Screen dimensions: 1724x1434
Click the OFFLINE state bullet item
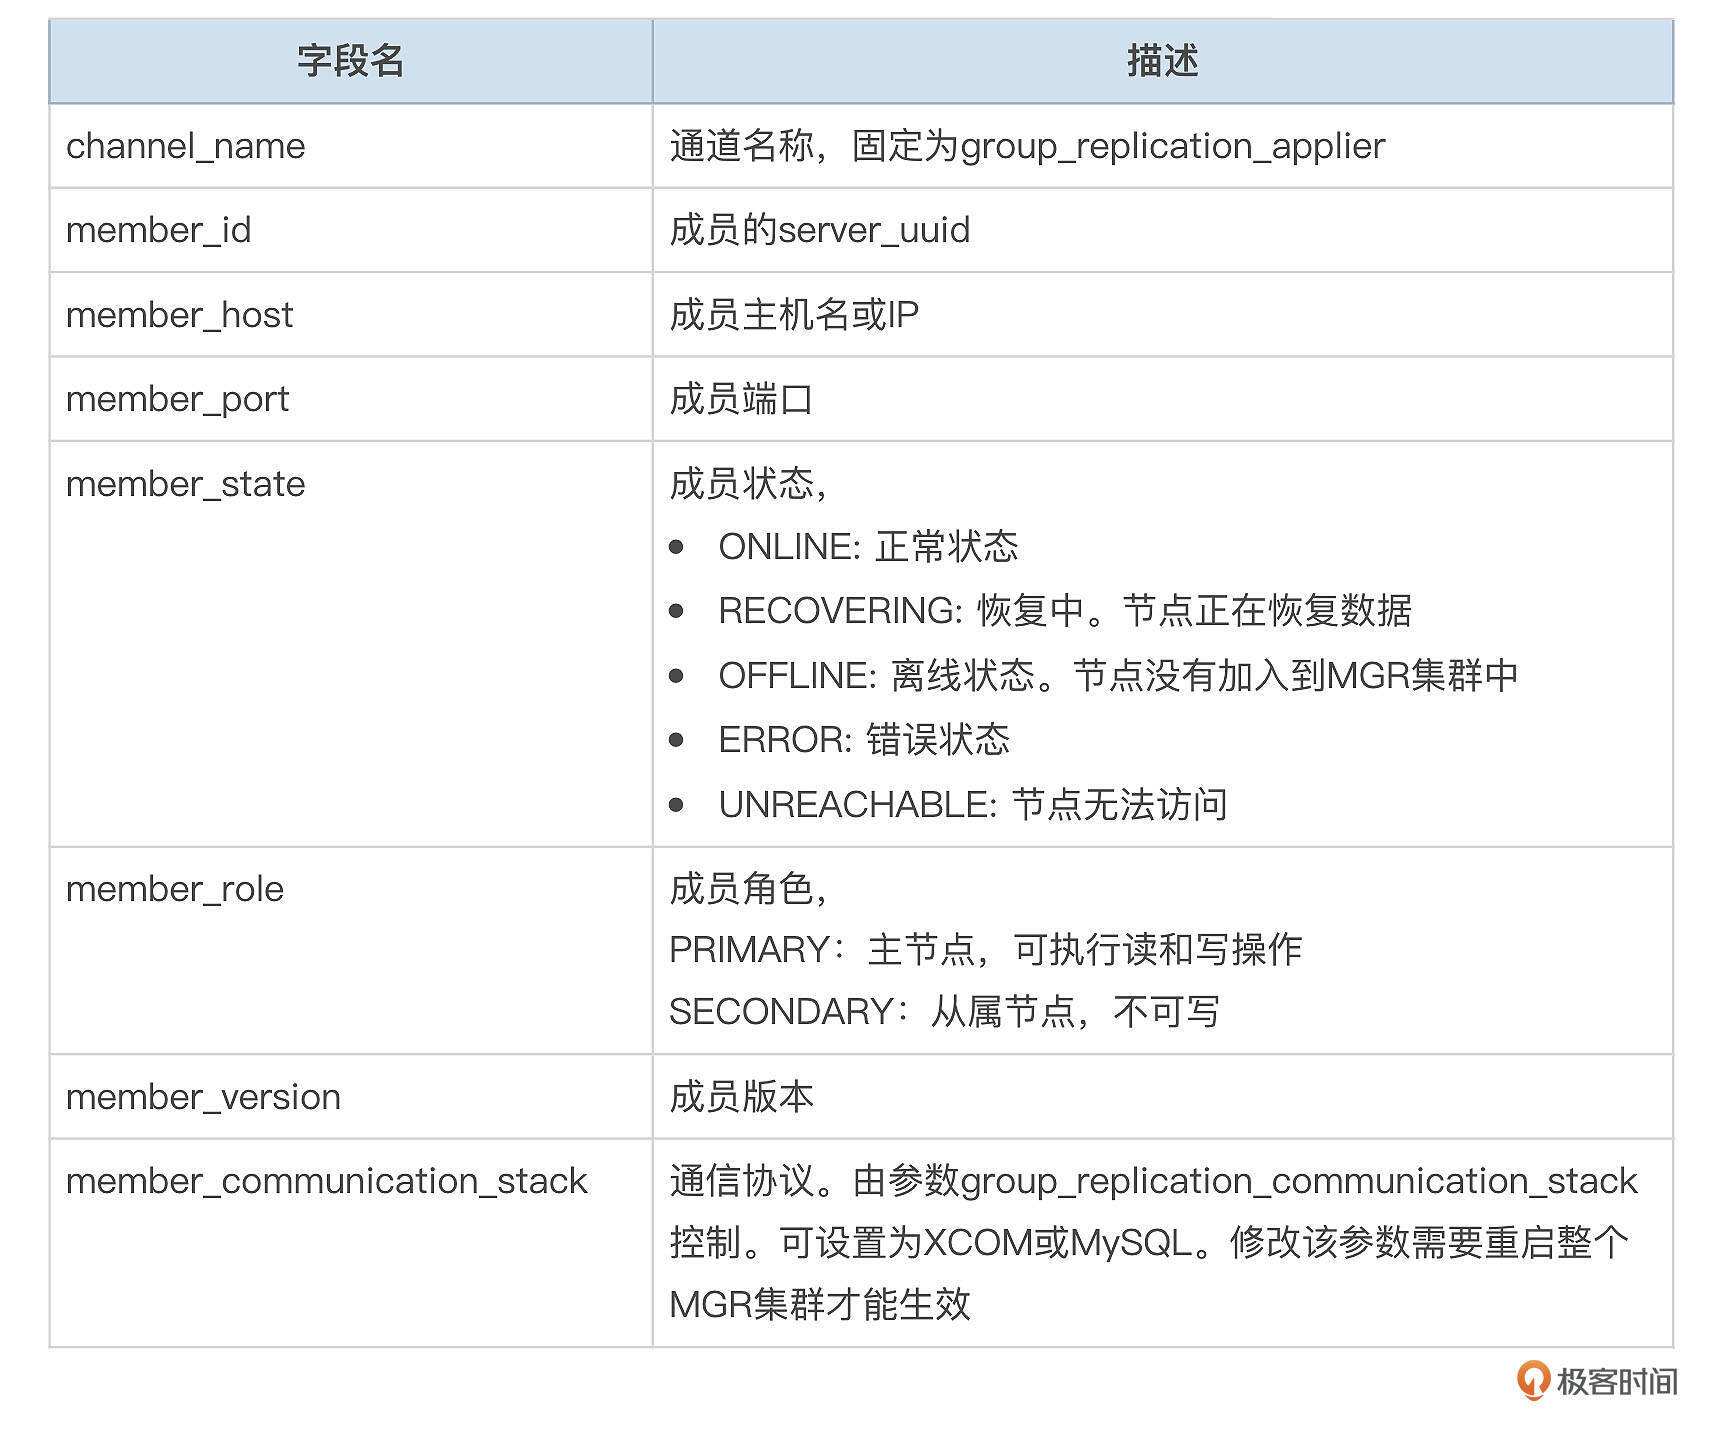coord(1117,676)
